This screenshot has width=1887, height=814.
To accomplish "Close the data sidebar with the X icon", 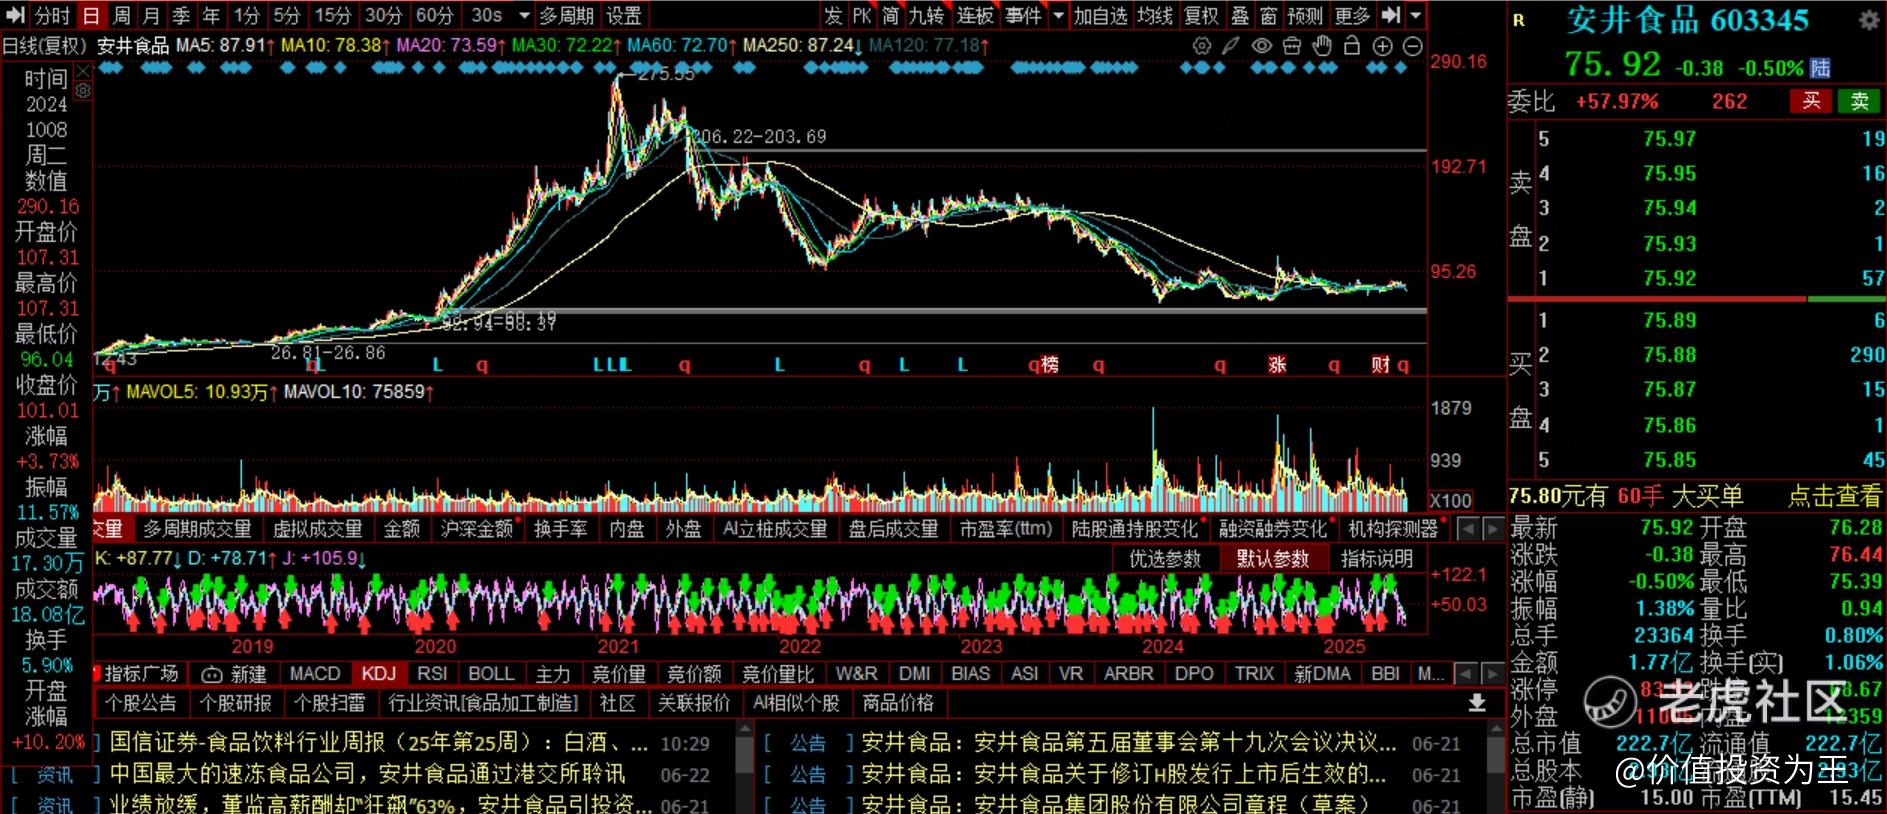I will 83,72.
